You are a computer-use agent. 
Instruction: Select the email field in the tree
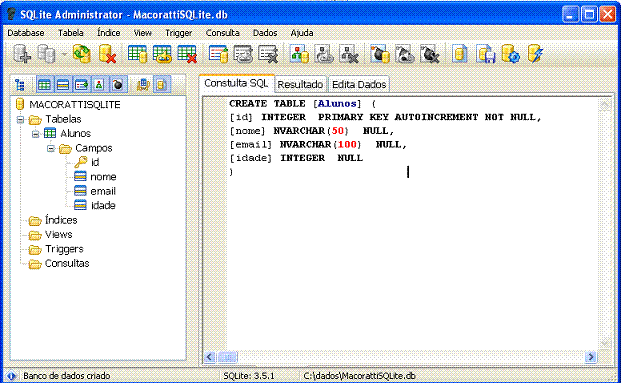[103, 191]
